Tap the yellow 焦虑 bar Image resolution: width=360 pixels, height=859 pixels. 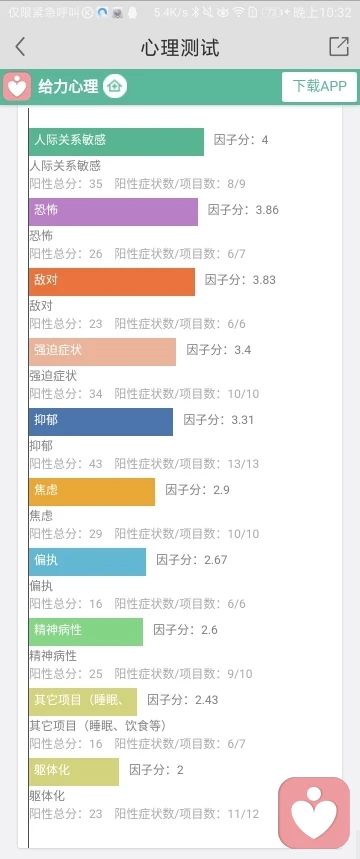[x=92, y=492]
